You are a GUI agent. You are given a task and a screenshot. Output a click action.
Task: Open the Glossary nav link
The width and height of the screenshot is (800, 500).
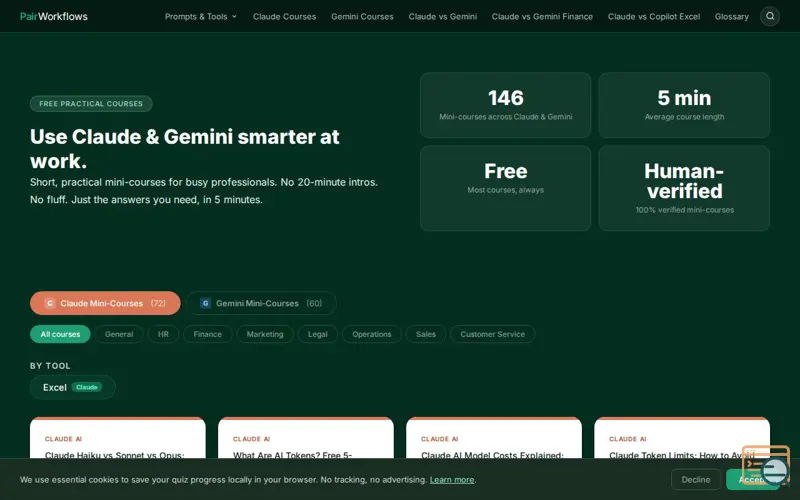[x=731, y=16]
